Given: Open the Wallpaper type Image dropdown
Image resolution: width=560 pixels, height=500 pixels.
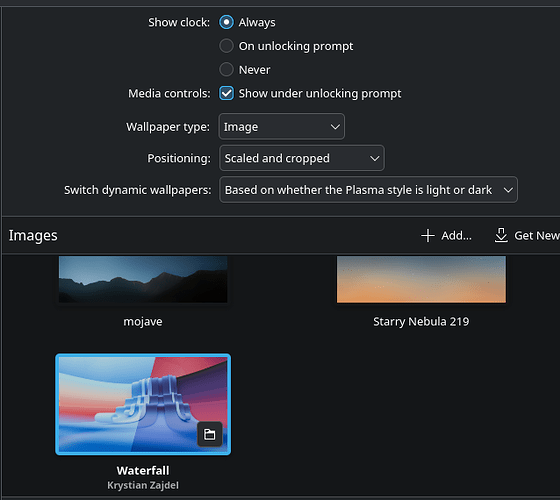Looking at the screenshot, I should point(281,126).
